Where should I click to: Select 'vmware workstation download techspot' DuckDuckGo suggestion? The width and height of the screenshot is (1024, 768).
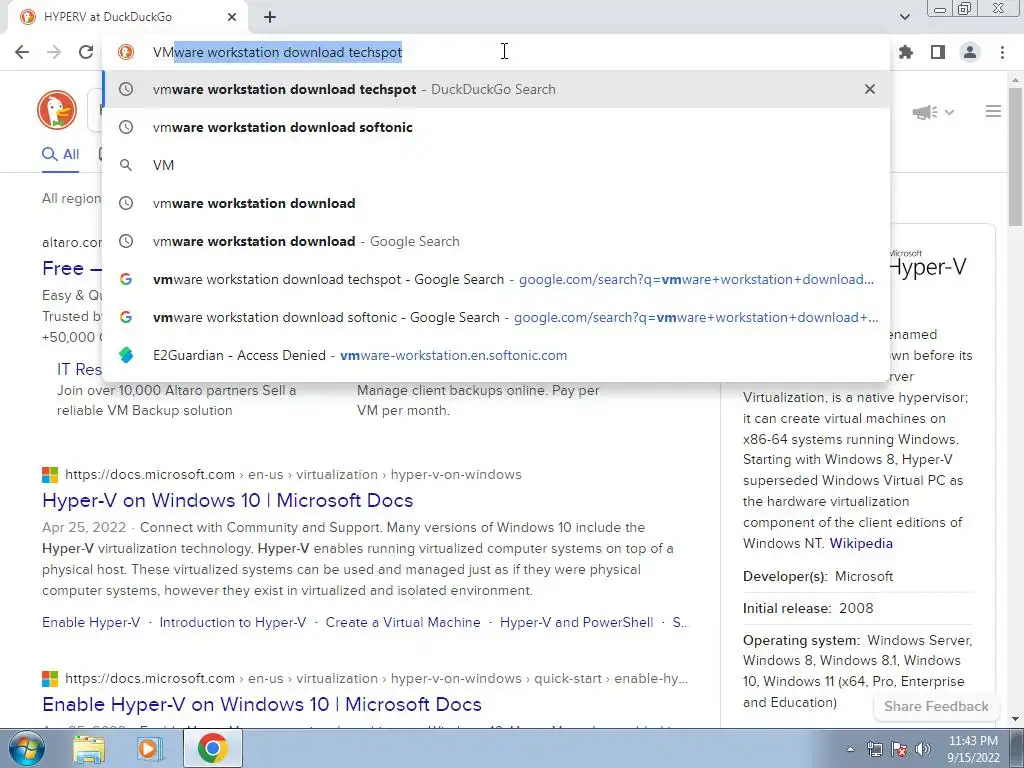point(496,89)
